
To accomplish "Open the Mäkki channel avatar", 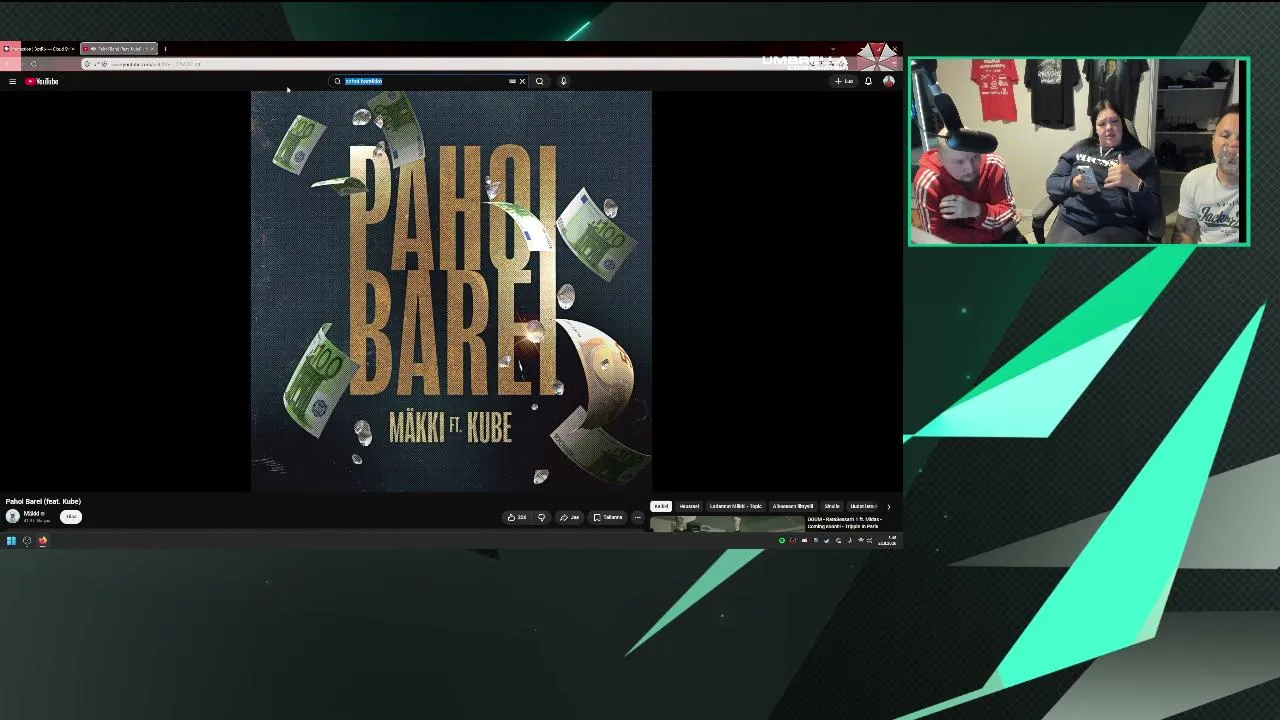I will (12, 516).
